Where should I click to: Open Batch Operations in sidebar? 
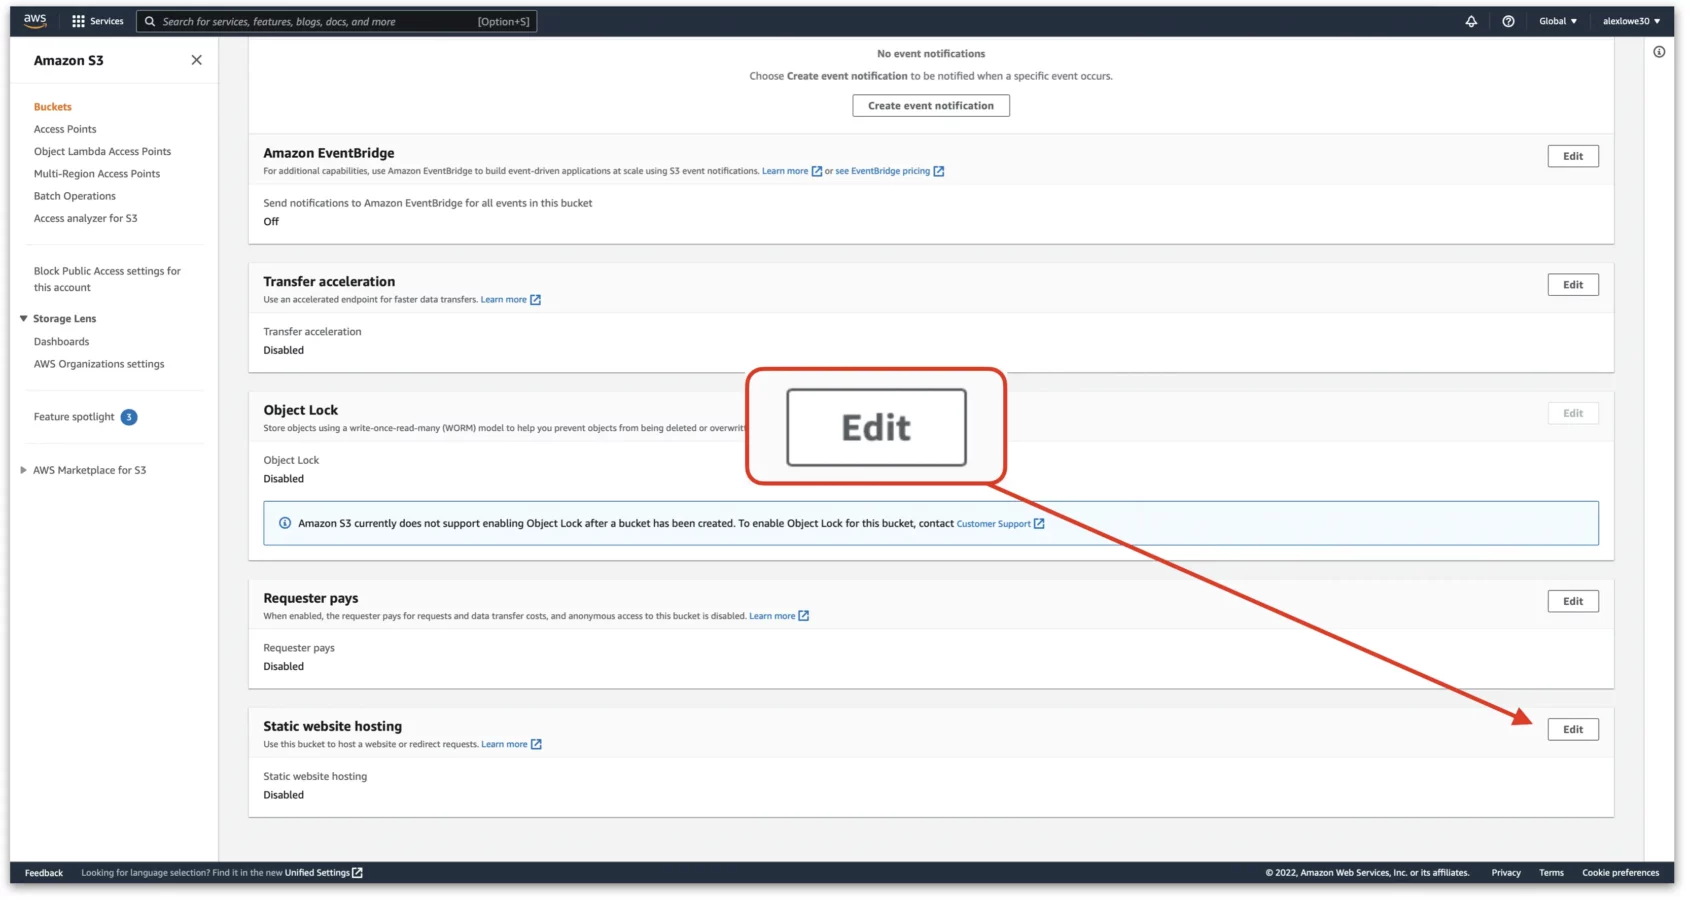75,196
